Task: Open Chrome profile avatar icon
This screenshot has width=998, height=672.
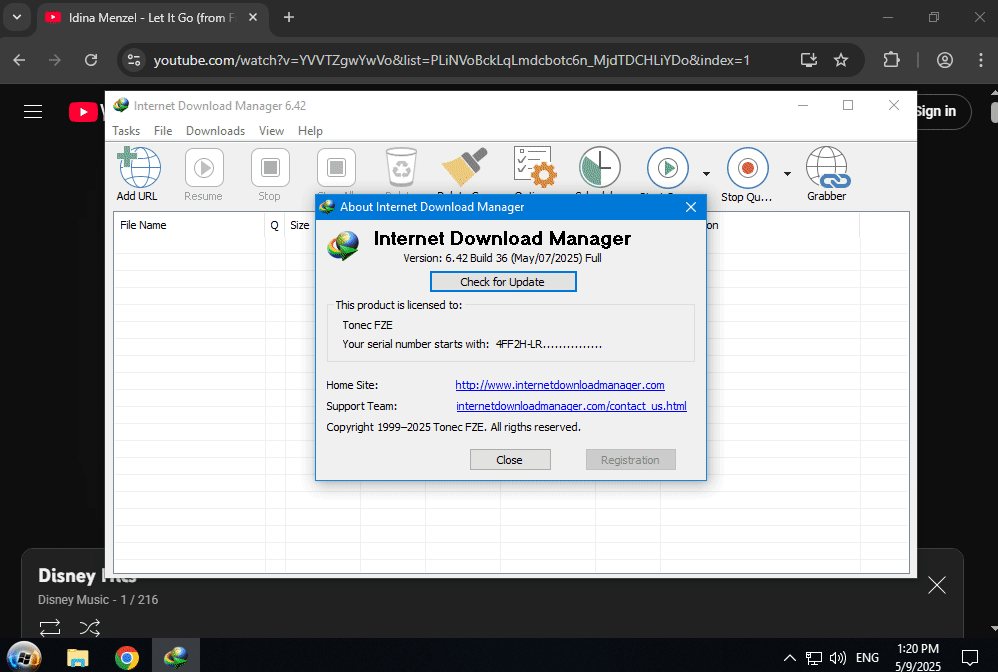Action: (x=945, y=60)
